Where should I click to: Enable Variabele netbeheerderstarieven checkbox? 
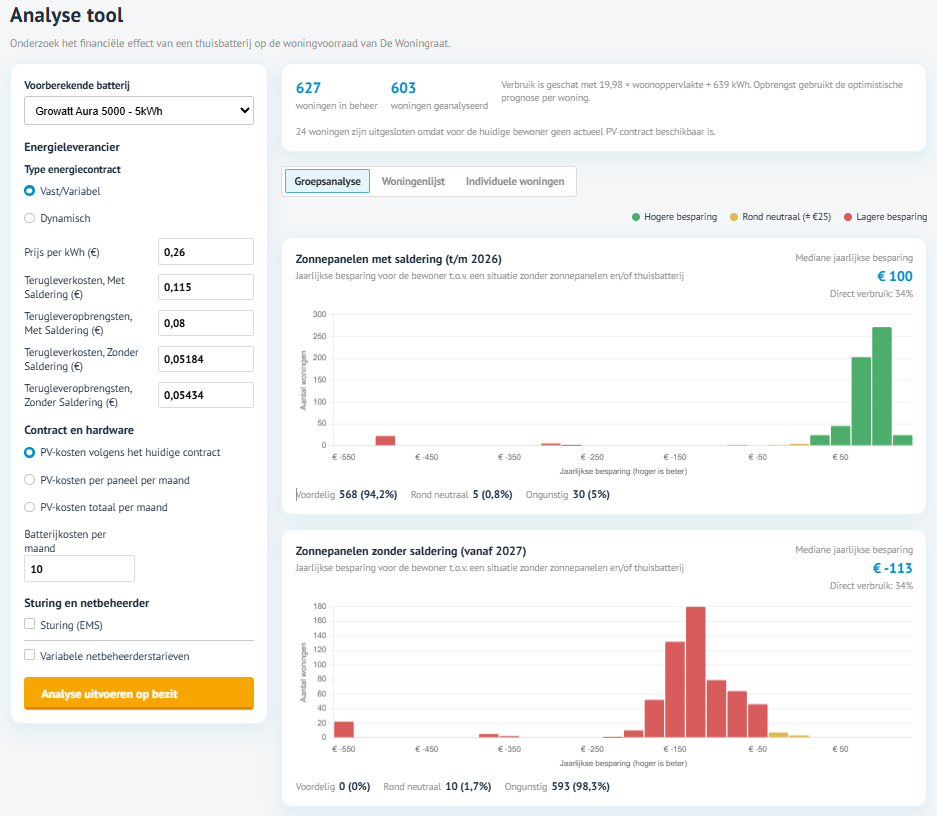(29, 655)
